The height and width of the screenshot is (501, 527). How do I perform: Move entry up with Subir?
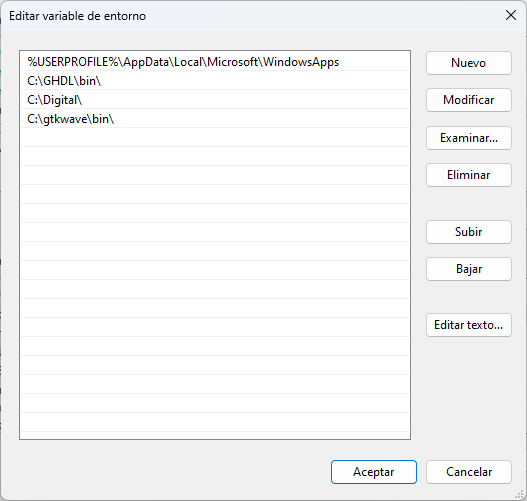click(469, 232)
